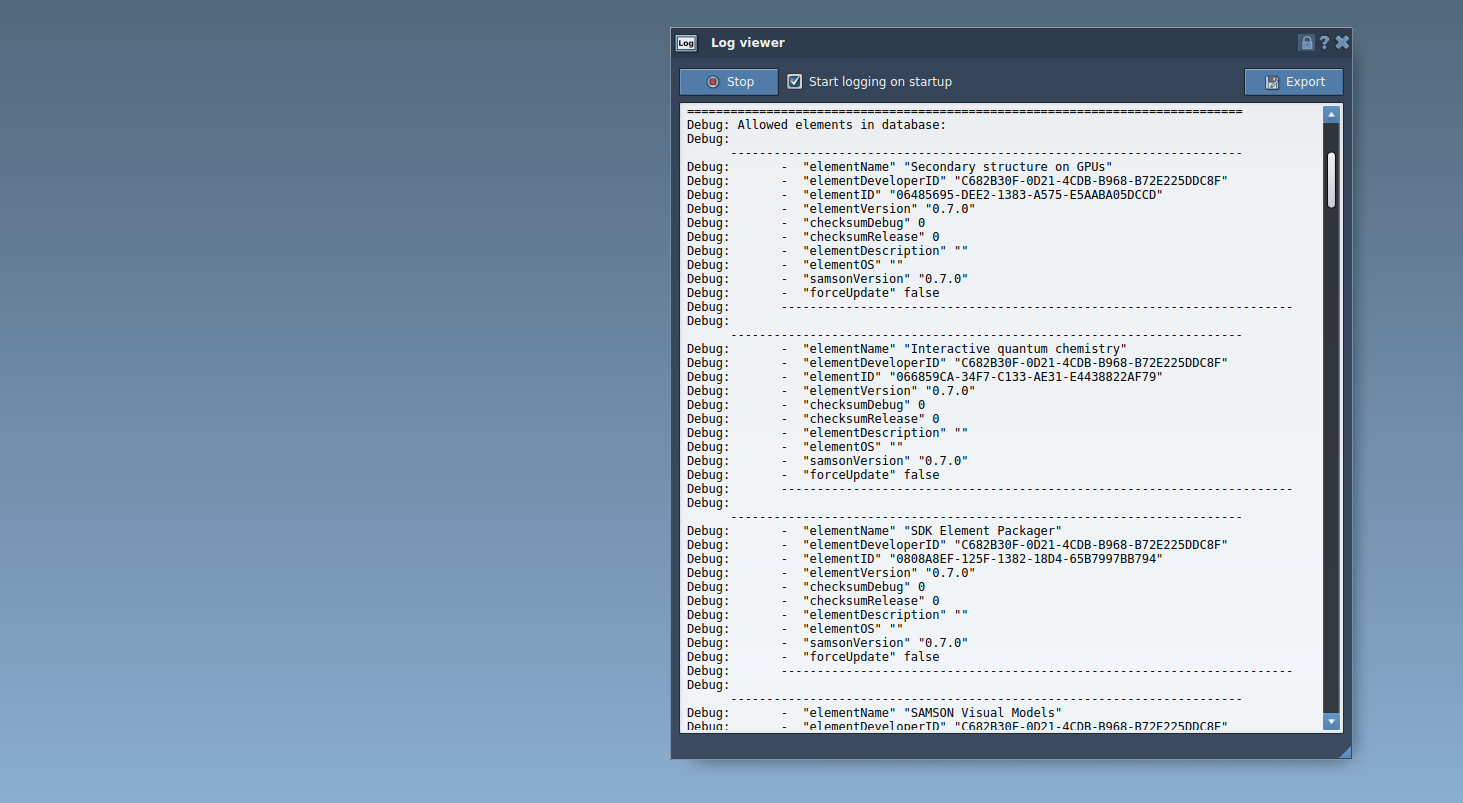Screen dimensions: 1463x803
Task: Click the lock icon in the title bar
Action: 1306,43
